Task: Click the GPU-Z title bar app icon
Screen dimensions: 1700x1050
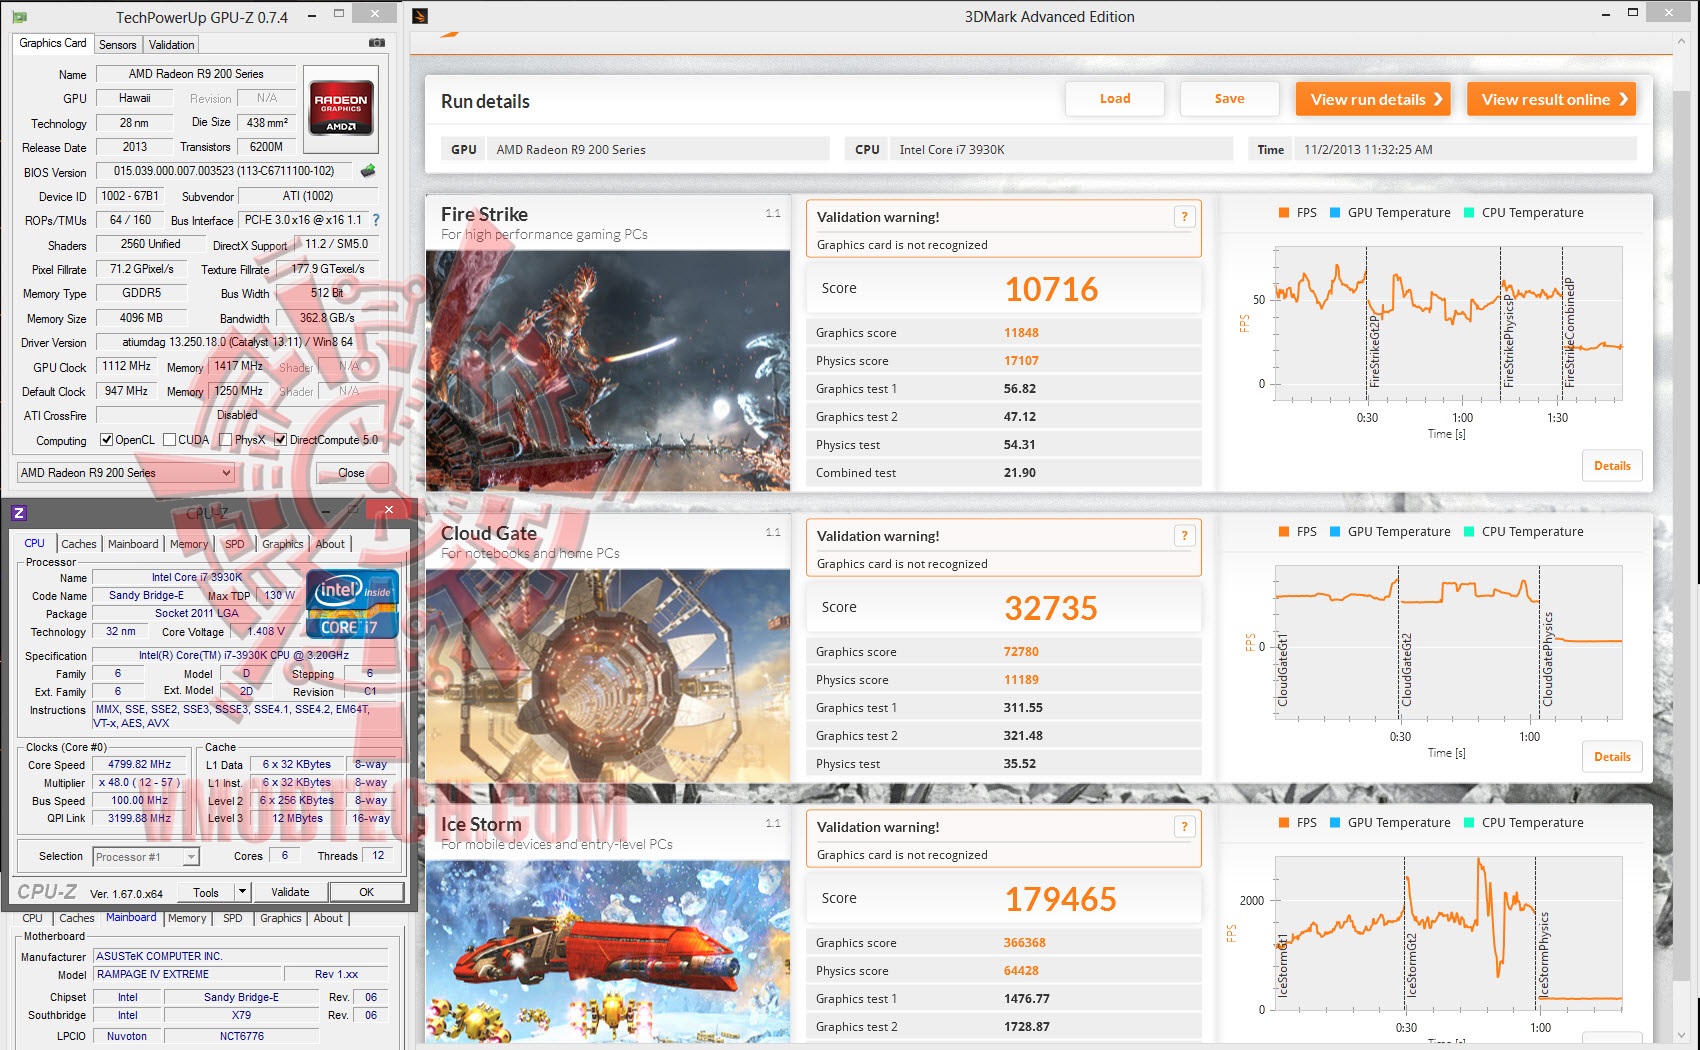Action: pos(20,17)
